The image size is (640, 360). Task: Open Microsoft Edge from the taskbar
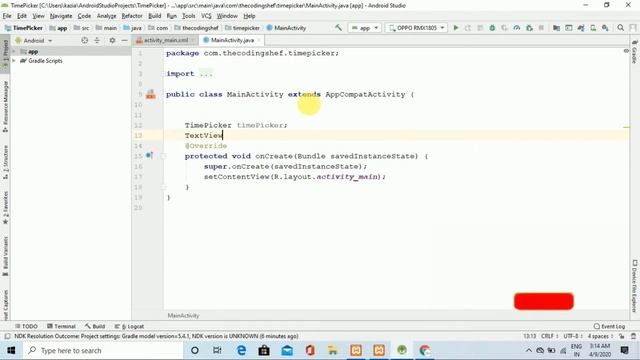[241, 350]
